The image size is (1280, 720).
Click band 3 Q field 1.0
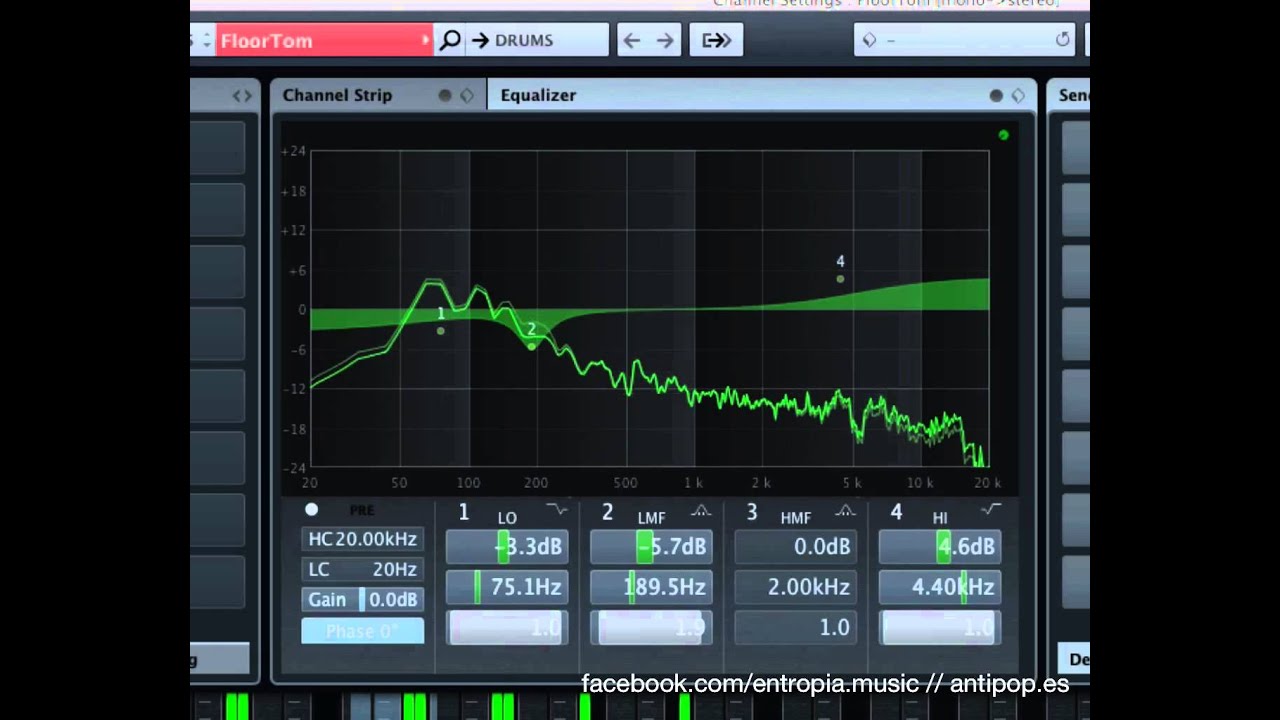tap(796, 627)
